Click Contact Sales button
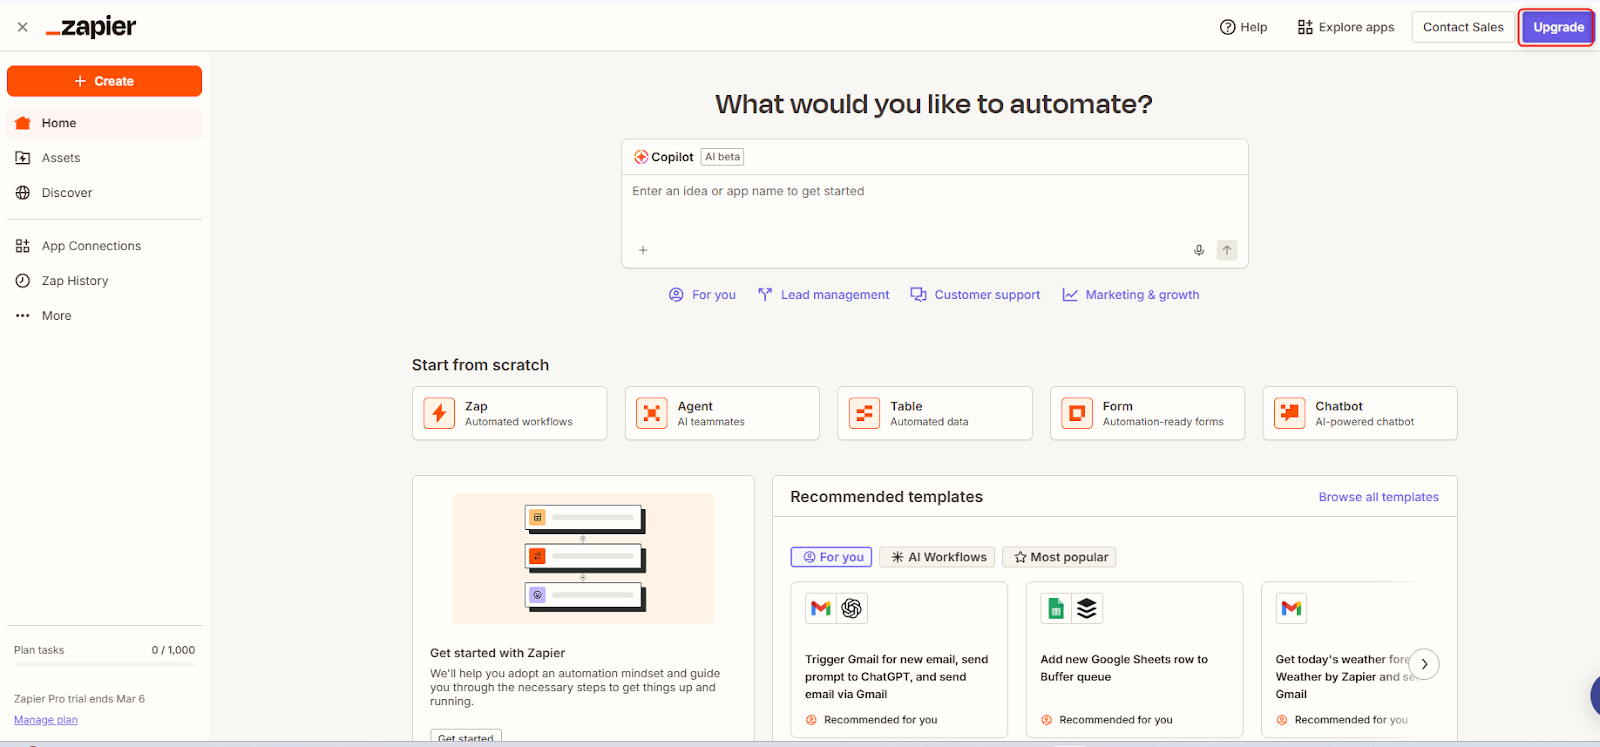The image size is (1600, 747). (x=1463, y=27)
